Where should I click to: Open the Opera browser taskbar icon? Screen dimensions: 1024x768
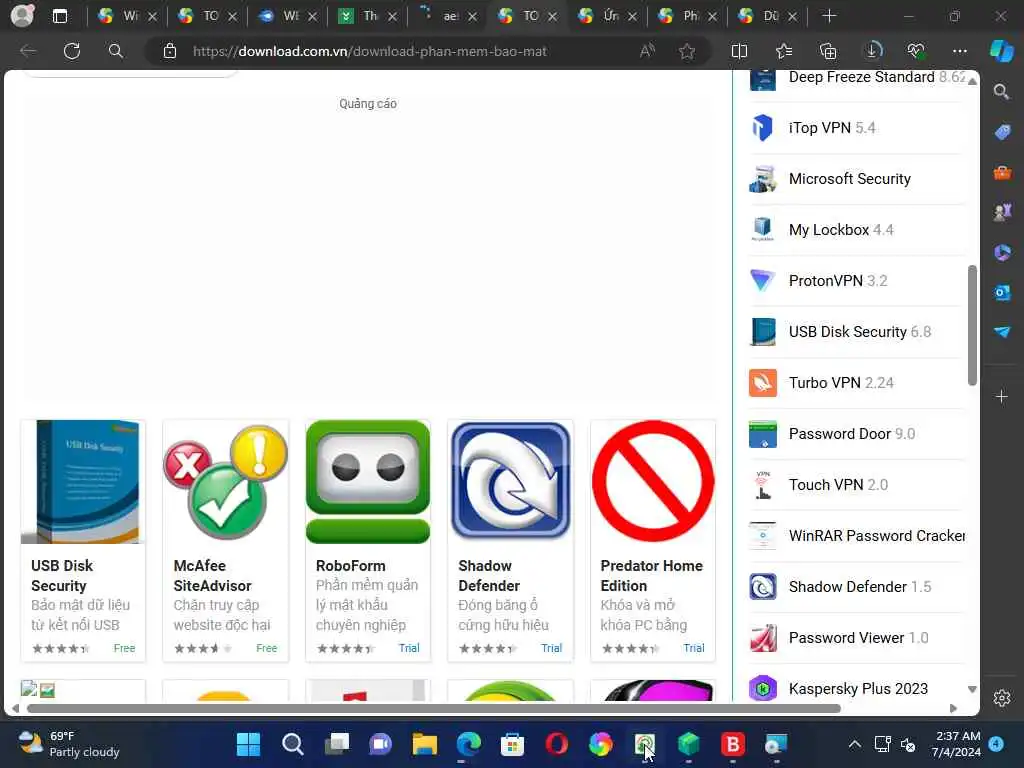coord(556,744)
